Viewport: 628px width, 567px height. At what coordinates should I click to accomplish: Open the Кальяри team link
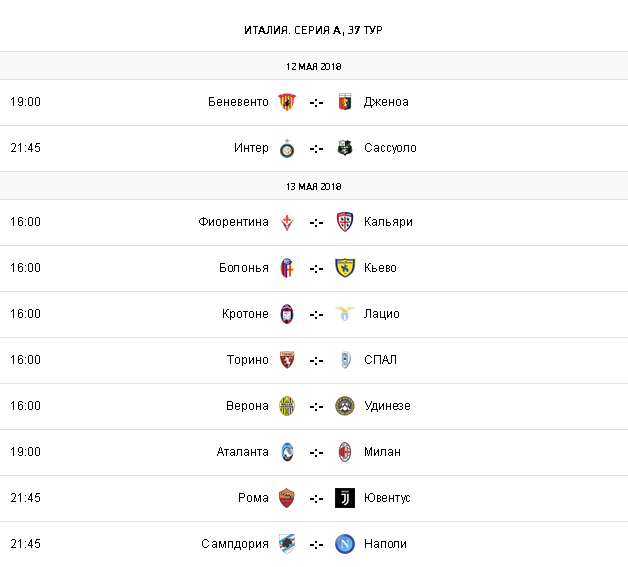tap(388, 222)
